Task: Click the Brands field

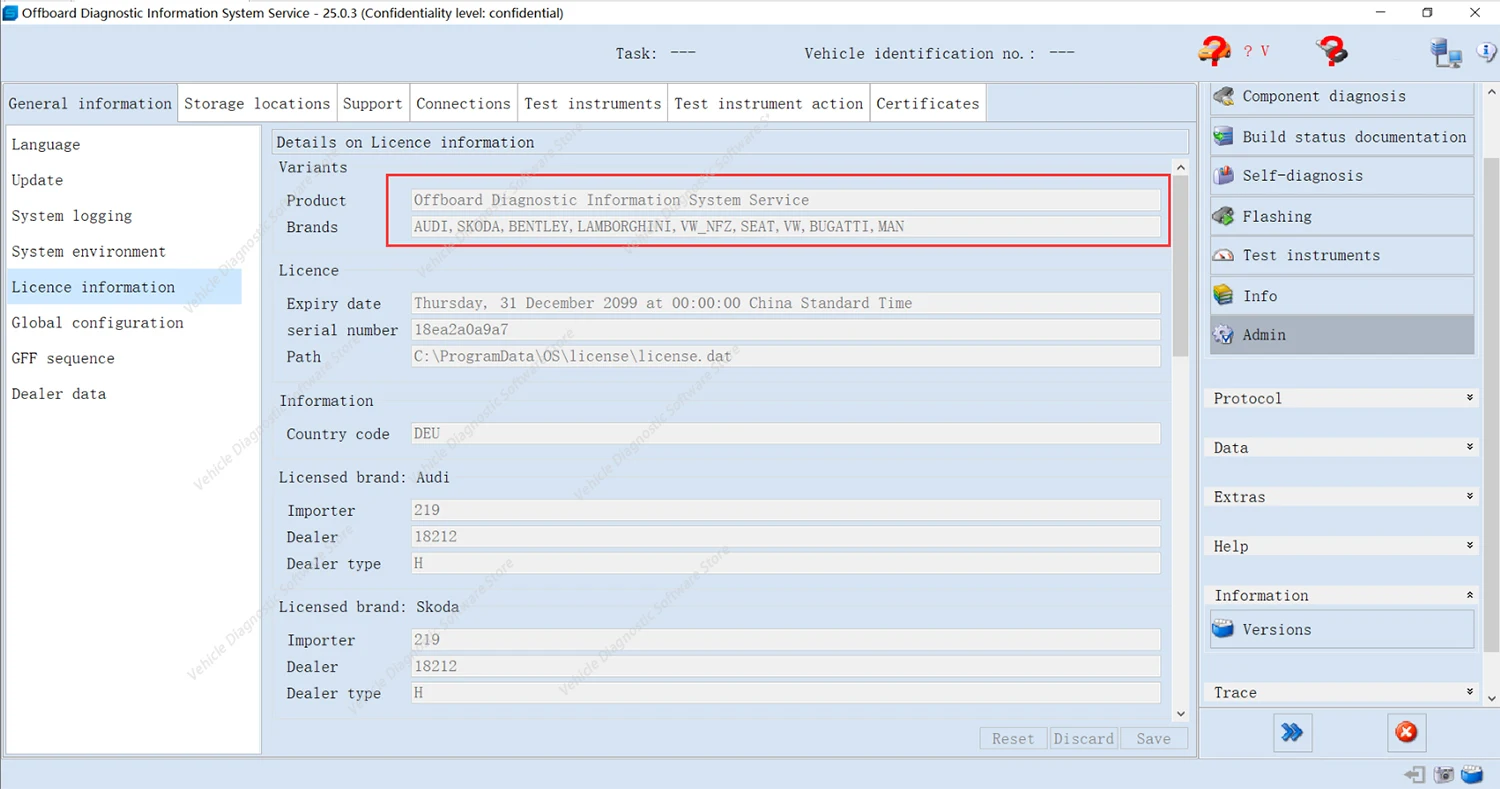Action: point(786,227)
